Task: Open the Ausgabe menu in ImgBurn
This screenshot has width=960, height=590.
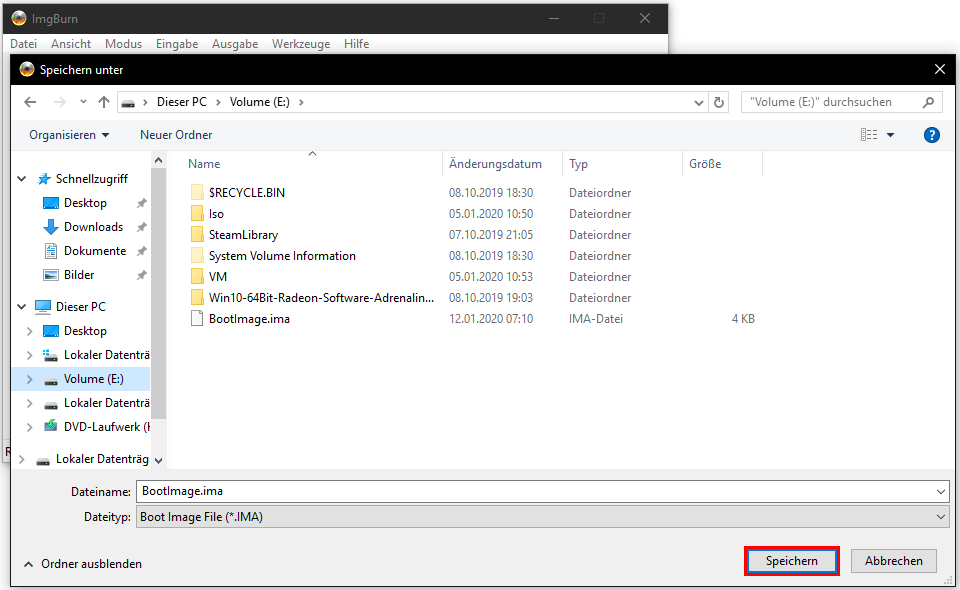Action: click(x=235, y=44)
